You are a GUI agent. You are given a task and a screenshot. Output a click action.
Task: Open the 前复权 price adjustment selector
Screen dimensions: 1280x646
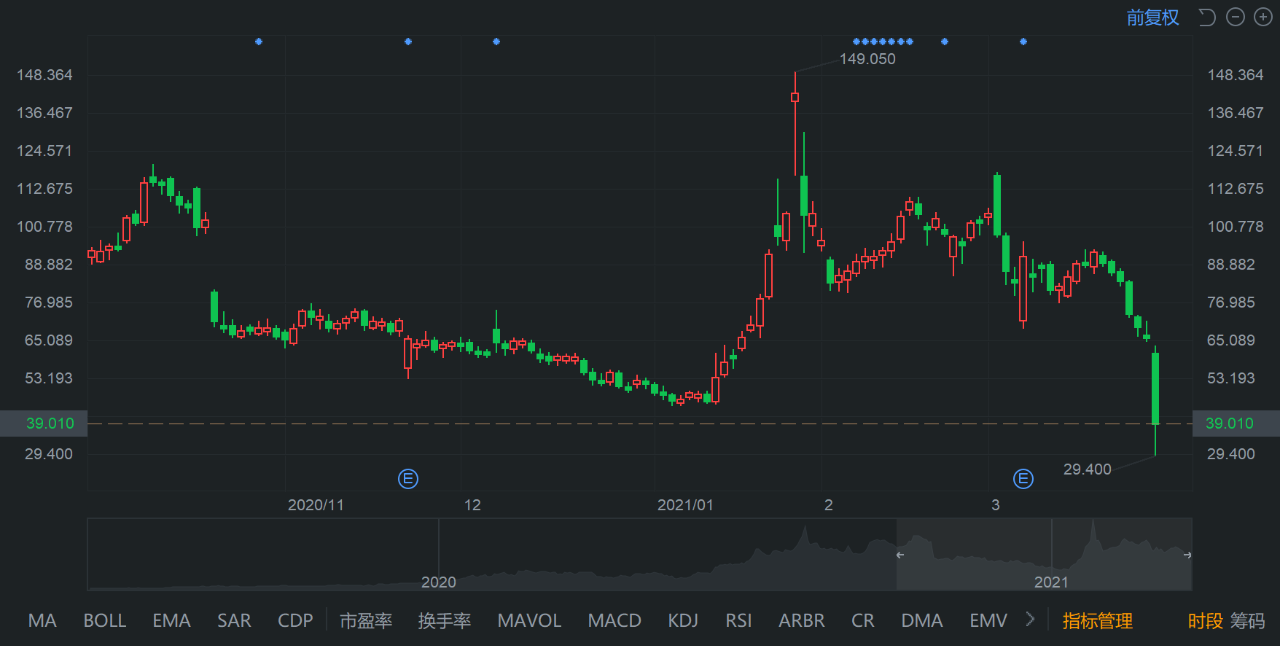pyautogui.click(x=1152, y=17)
